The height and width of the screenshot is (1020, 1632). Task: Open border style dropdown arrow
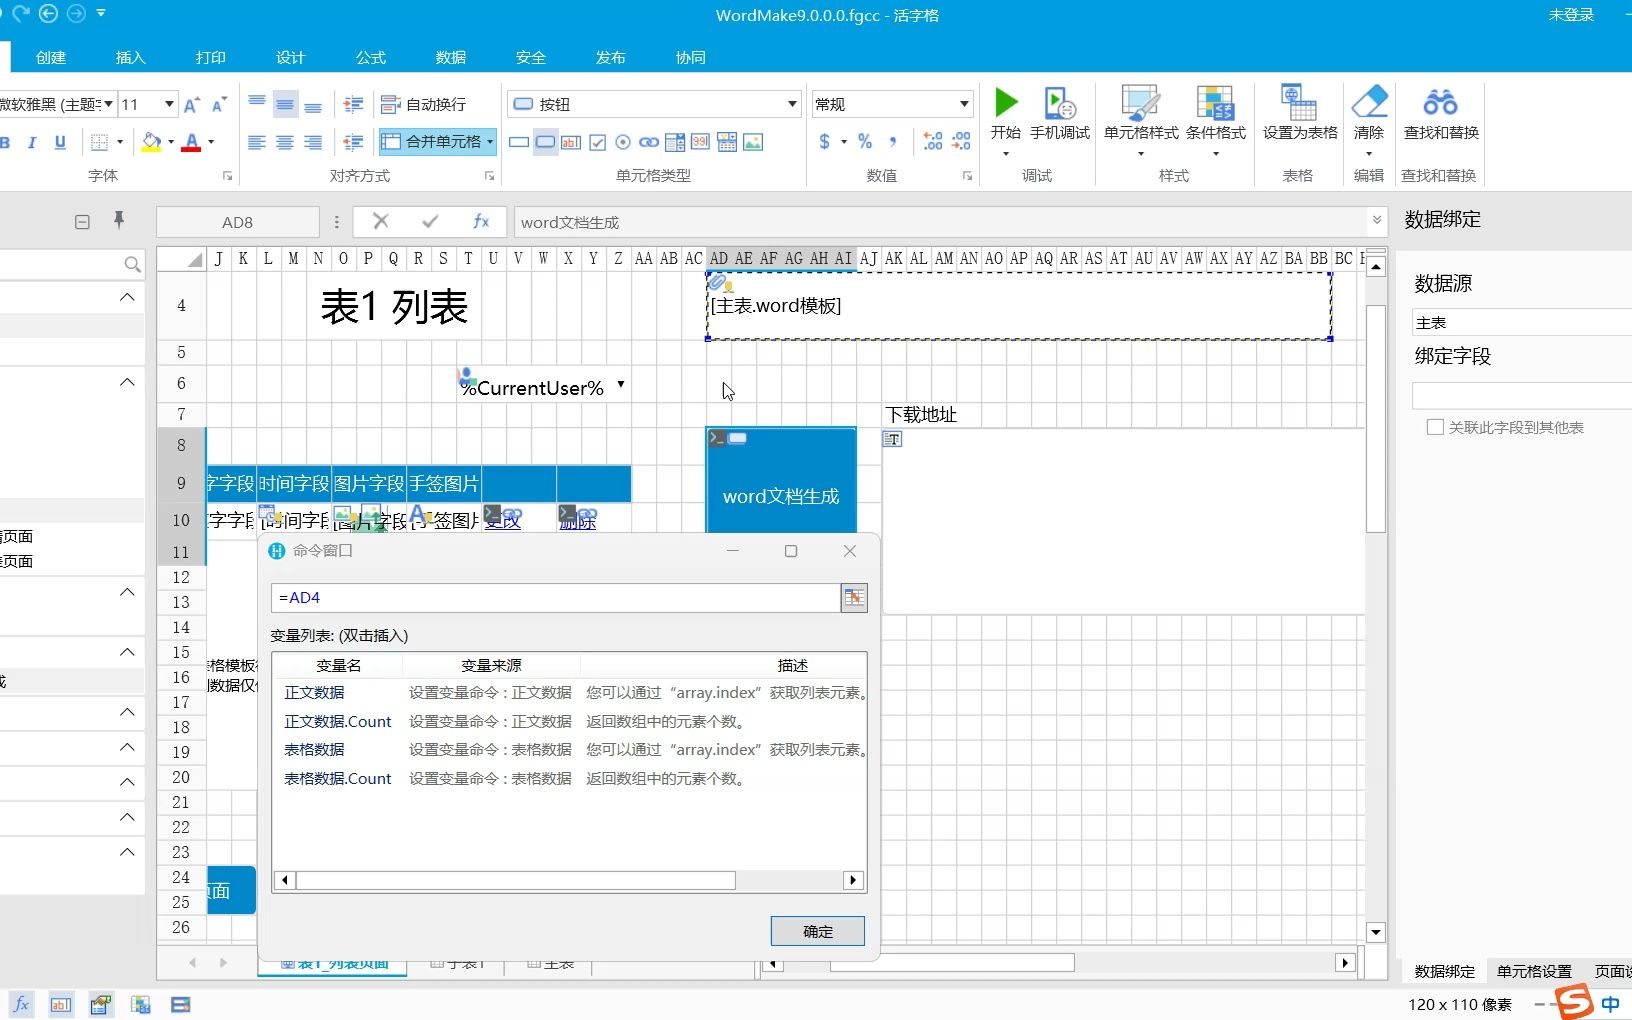coord(120,142)
